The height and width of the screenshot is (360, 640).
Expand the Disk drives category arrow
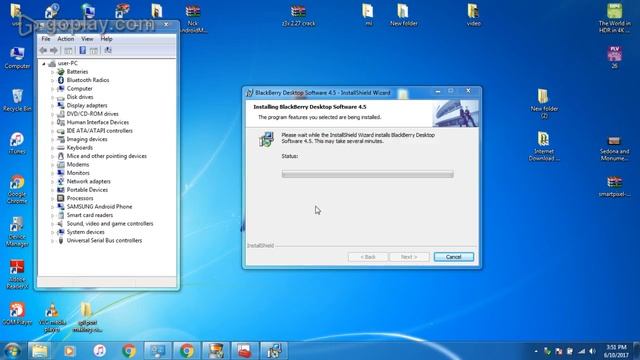(x=52, y=97)
